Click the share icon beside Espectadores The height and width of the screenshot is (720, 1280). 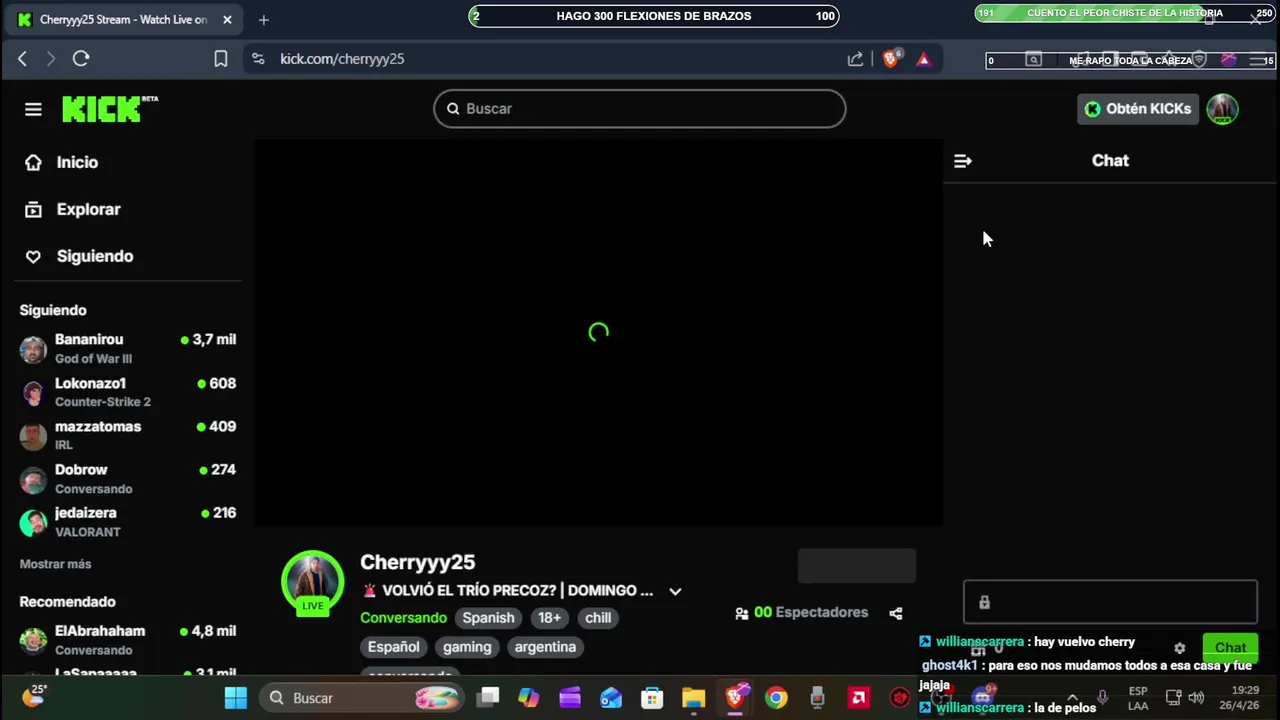[896, 613]
